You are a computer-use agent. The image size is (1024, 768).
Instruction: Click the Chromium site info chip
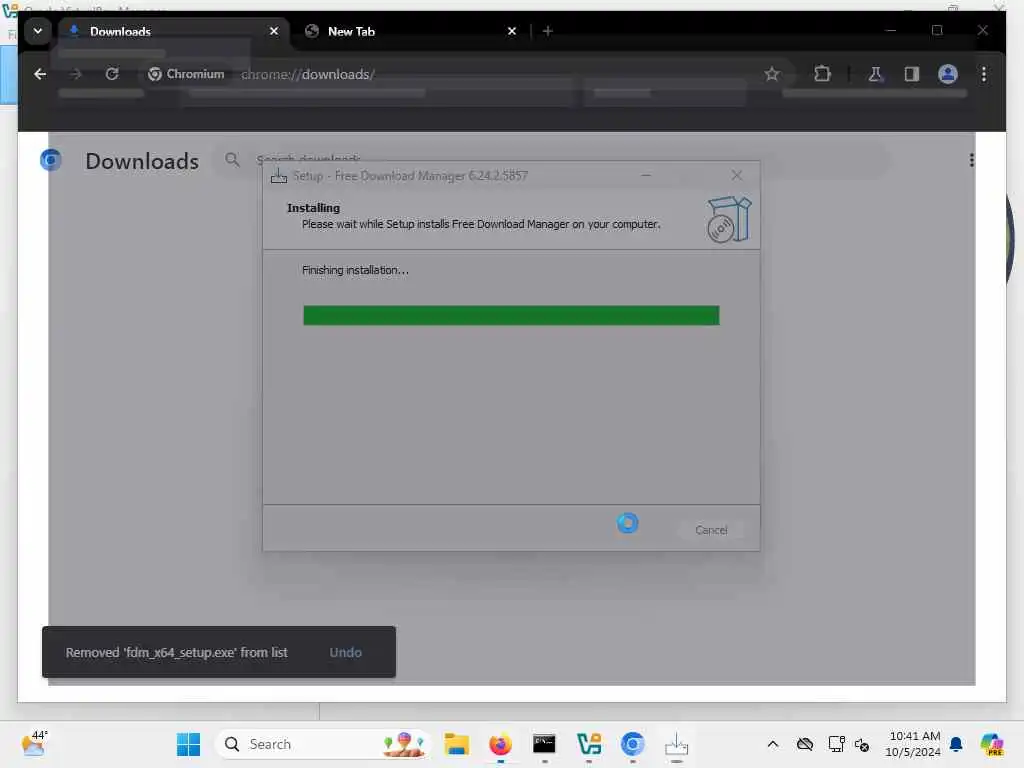pyautogui.click(x=186, y=74)
